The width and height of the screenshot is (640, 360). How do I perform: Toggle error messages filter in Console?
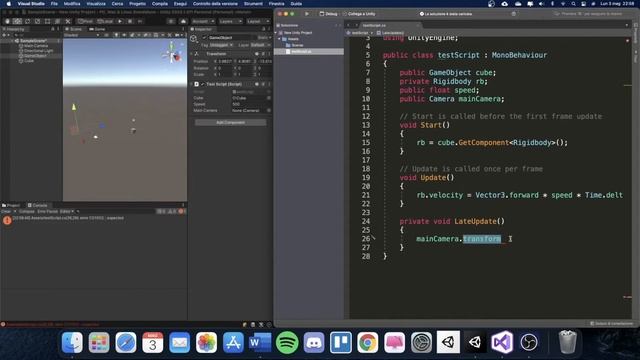point(182,211)
